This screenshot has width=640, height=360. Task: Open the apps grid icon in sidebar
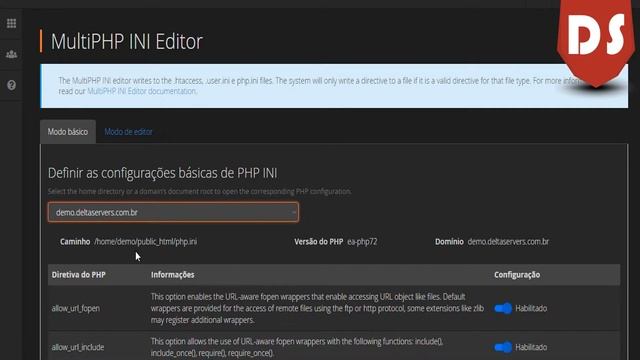tap(11, 24)
